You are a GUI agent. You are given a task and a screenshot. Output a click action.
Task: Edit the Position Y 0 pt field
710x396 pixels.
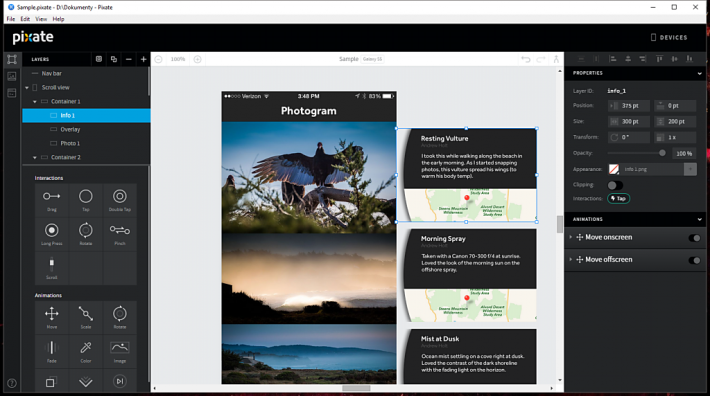(675, 106)
